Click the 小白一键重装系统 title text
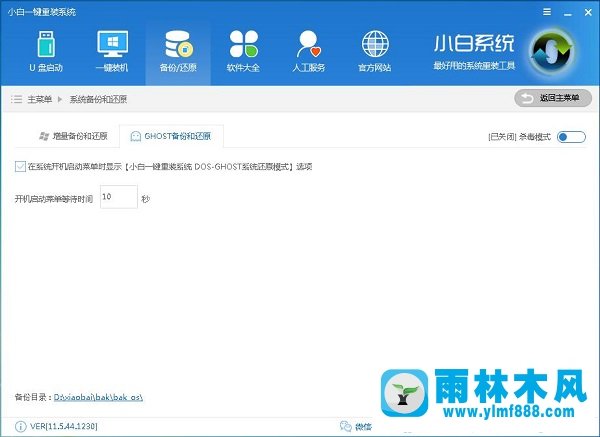This screenshot has height=437, width=600. 42,12
